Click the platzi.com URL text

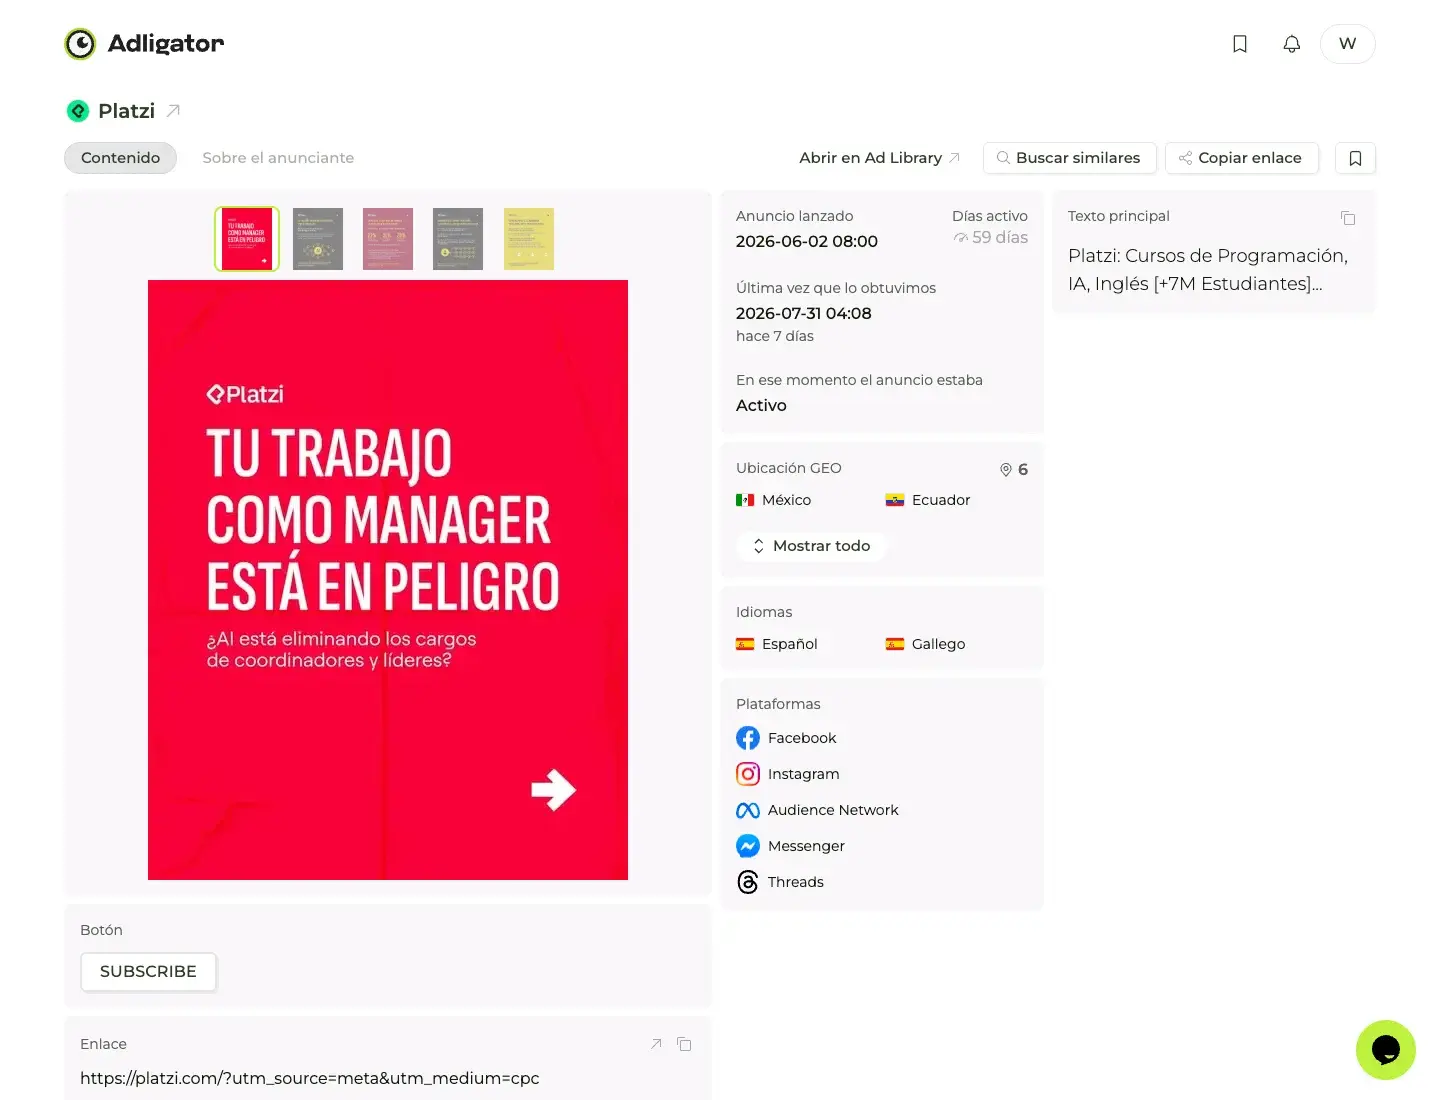(310, 1078)
